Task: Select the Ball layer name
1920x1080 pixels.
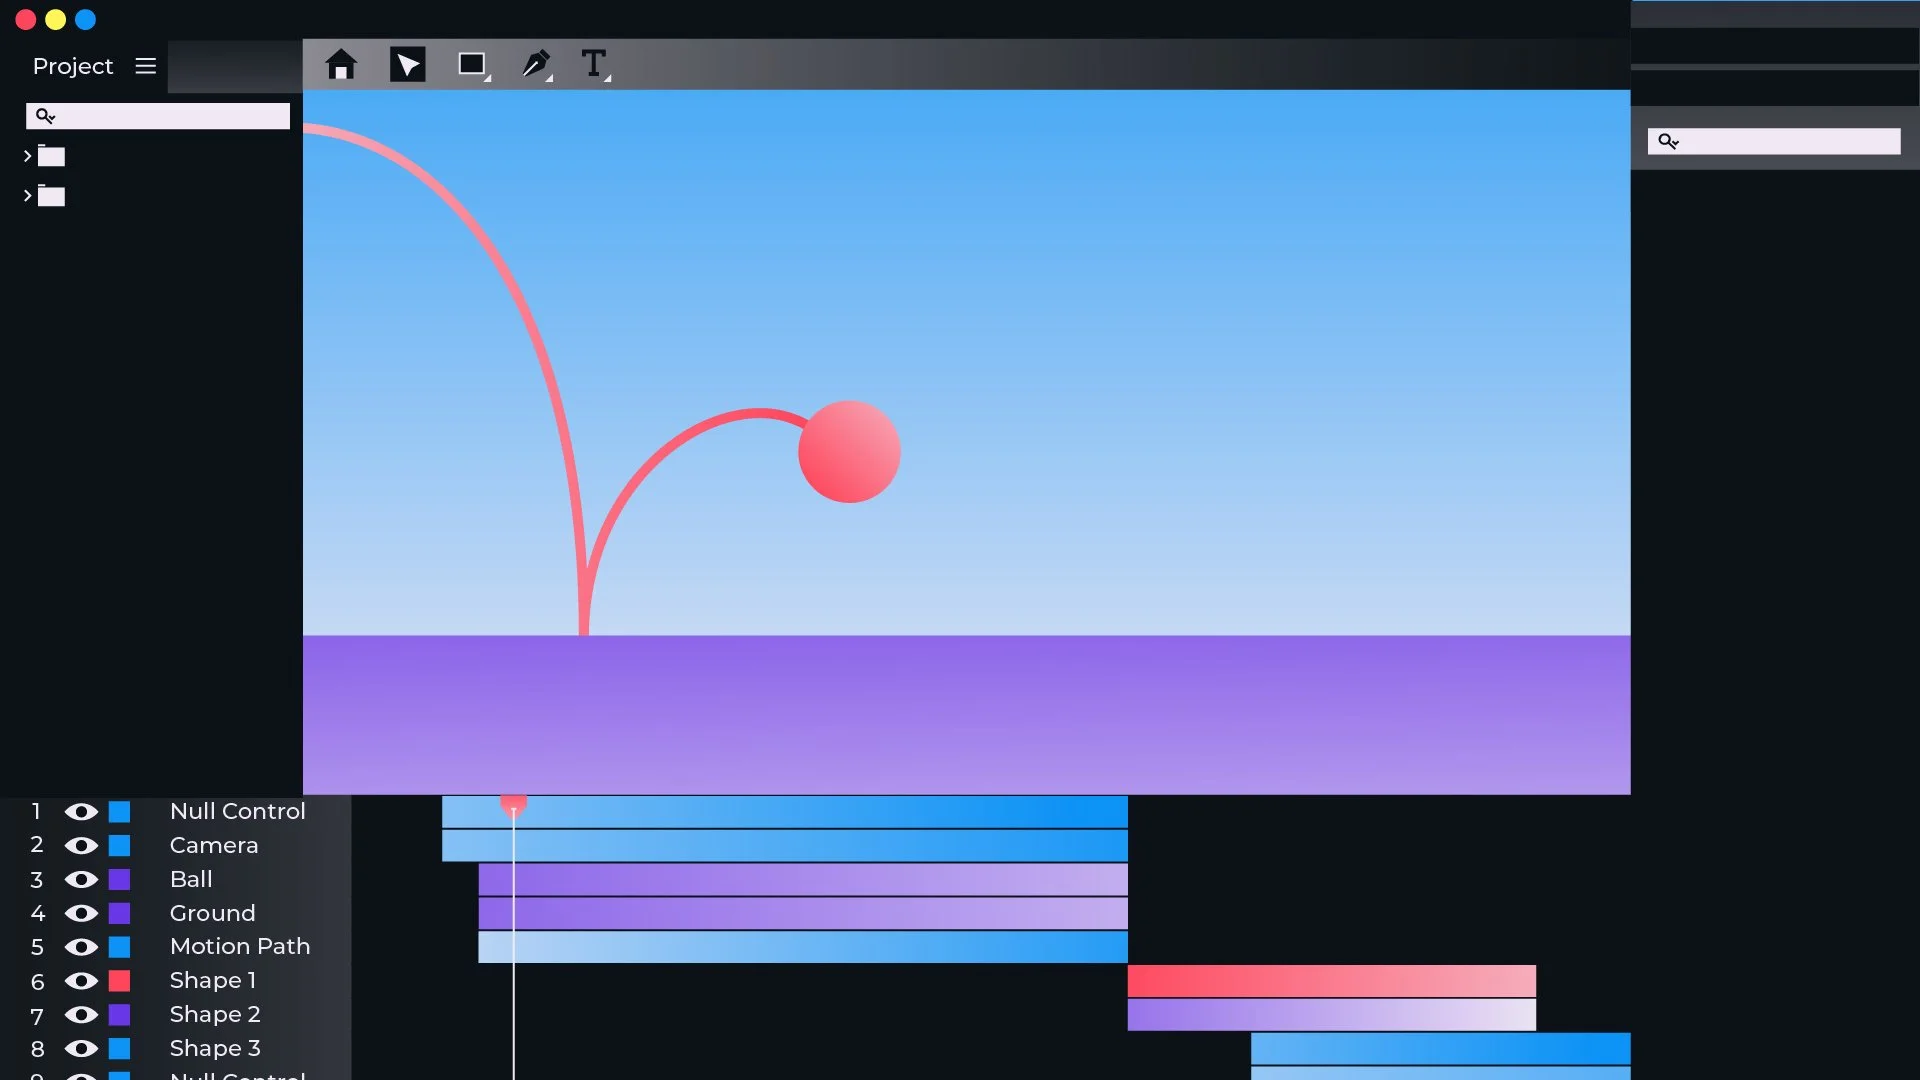Action: pos(191,879)
